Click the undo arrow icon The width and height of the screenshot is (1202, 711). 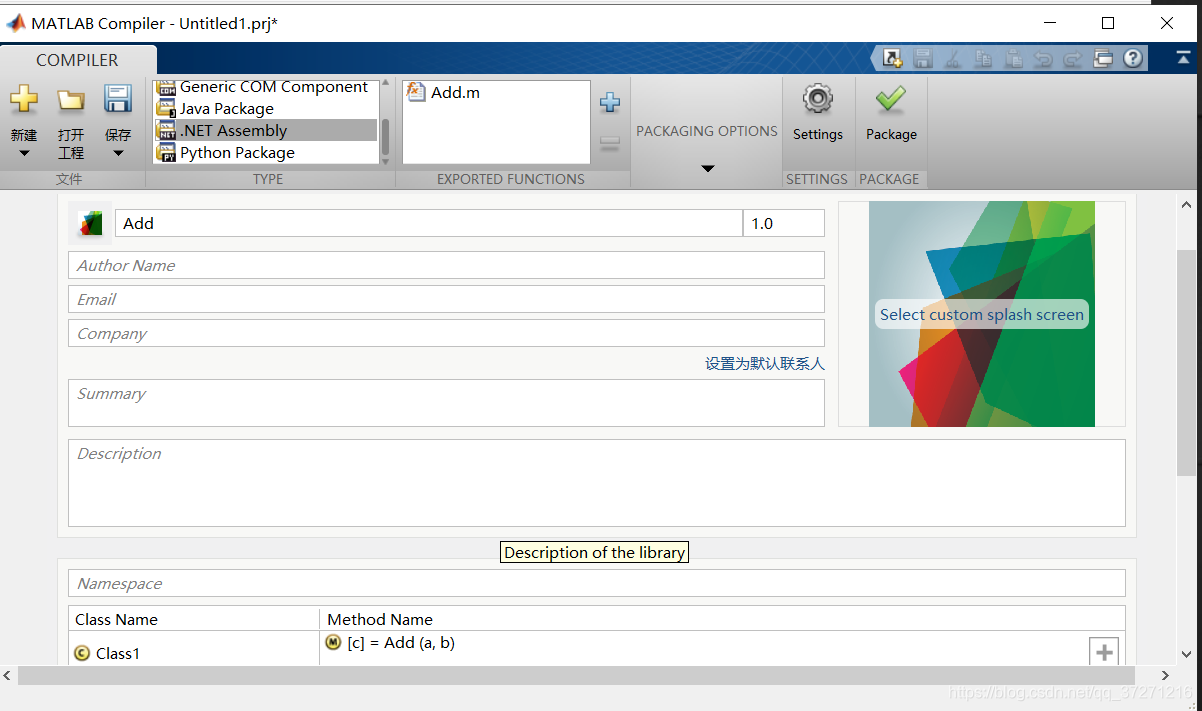click(1043, 59)
